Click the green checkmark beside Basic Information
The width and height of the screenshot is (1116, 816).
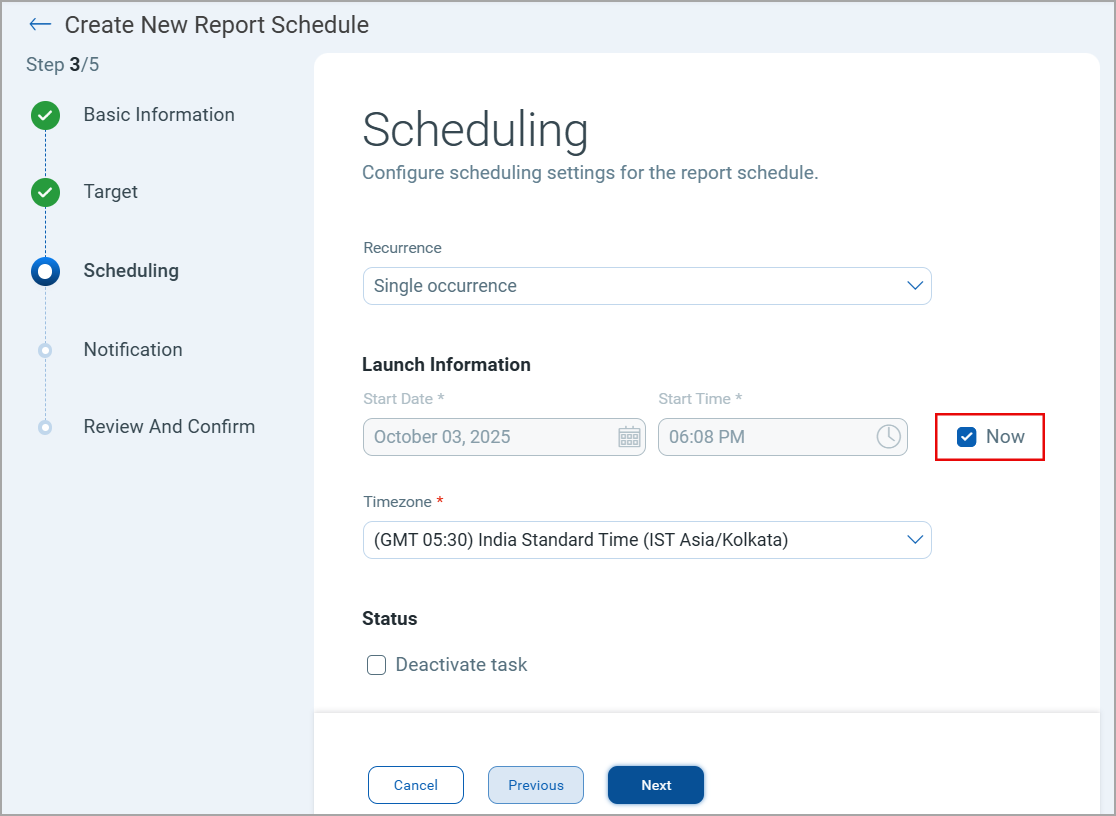tap(45, 115)
